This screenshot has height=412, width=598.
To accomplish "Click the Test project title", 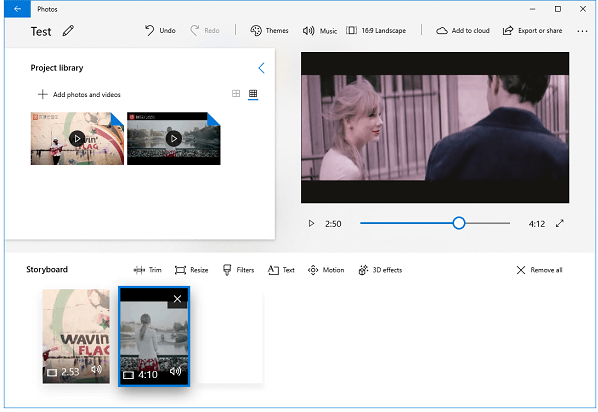I will click(x=41, y=32).
